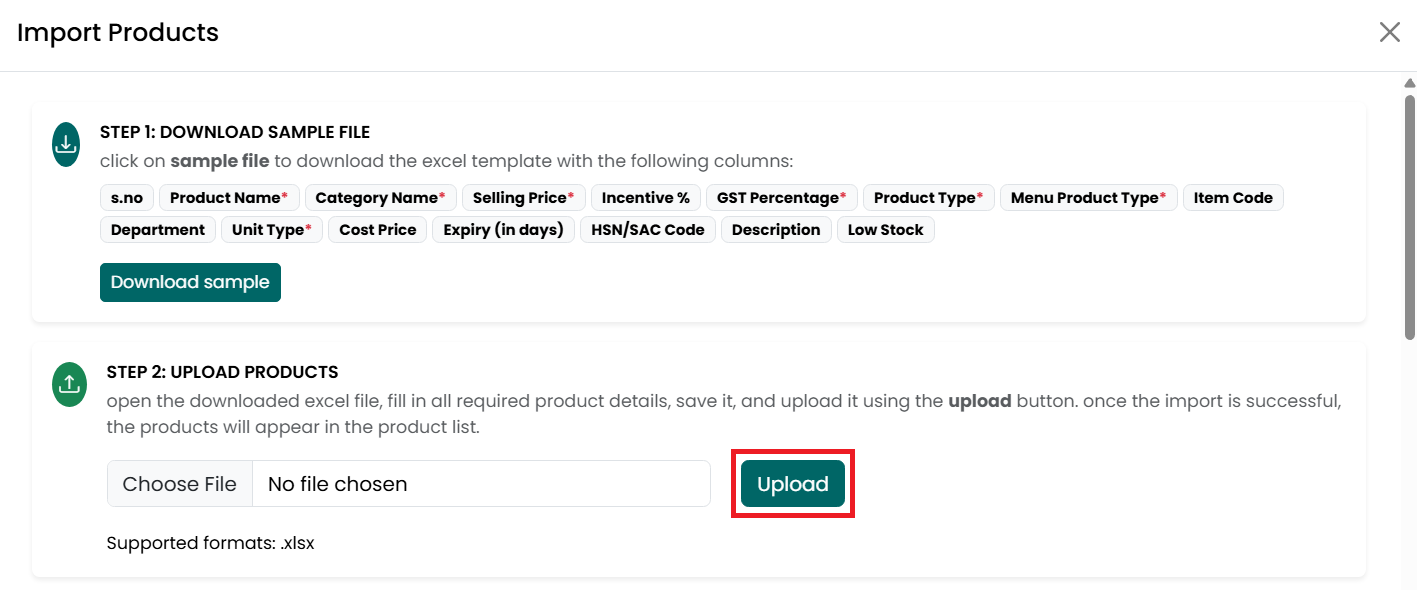The image size is (1417, 590).
Task: Click the Item Code column tag
Action: tap(1233, 198)
